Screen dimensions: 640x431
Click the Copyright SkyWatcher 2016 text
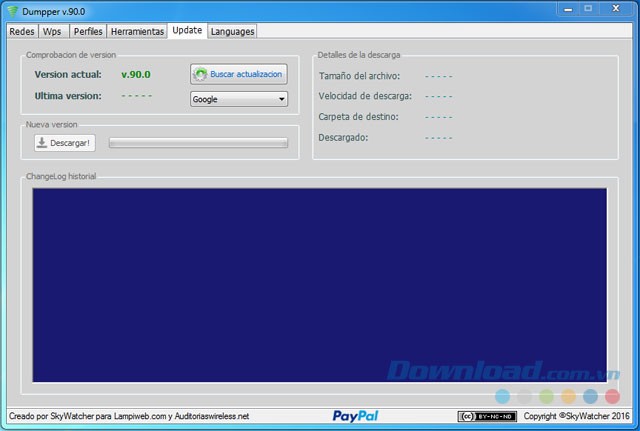pos(577,416)
